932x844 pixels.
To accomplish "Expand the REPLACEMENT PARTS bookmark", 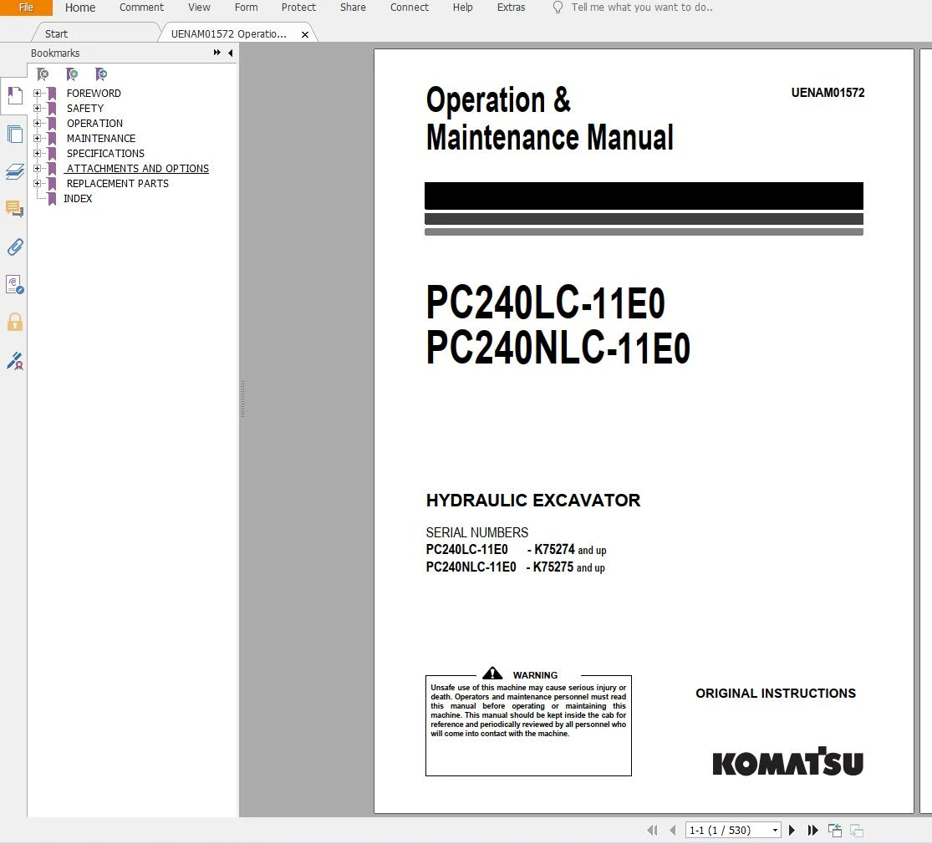I will (37, 183).
